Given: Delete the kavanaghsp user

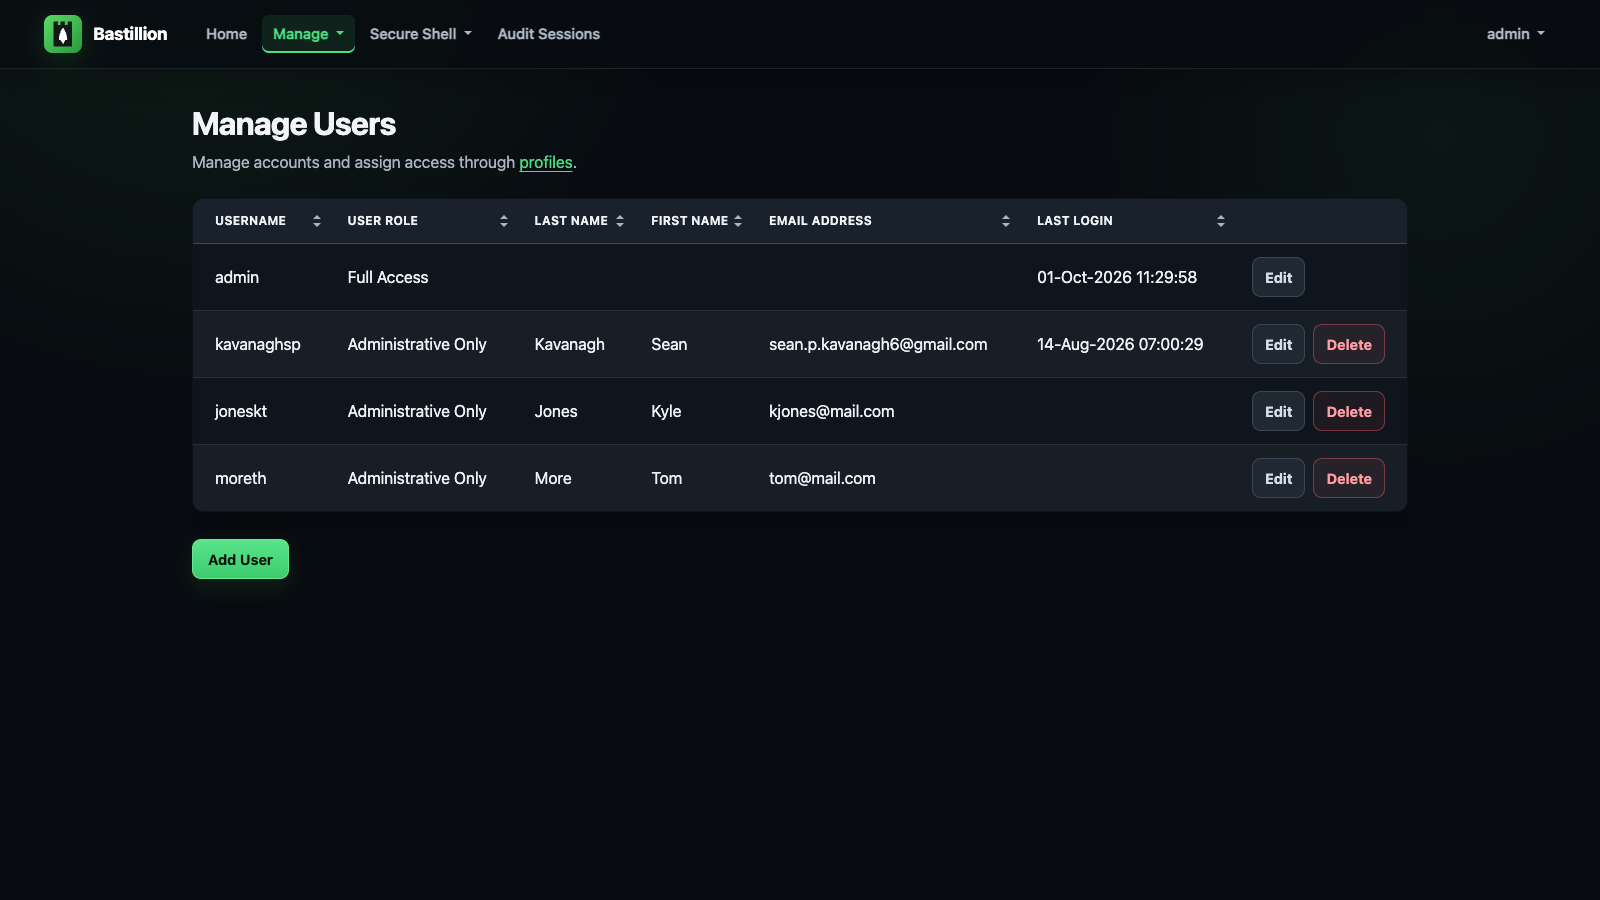Looking at the screenshot, I should coord(1349,344).
